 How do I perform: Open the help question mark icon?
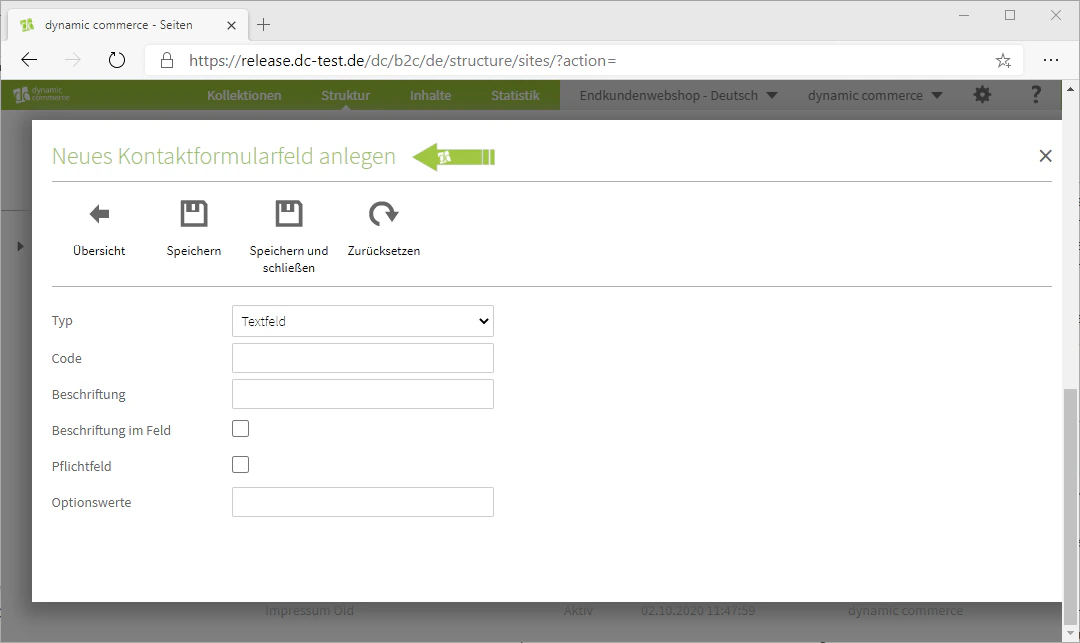point(1035,95)
